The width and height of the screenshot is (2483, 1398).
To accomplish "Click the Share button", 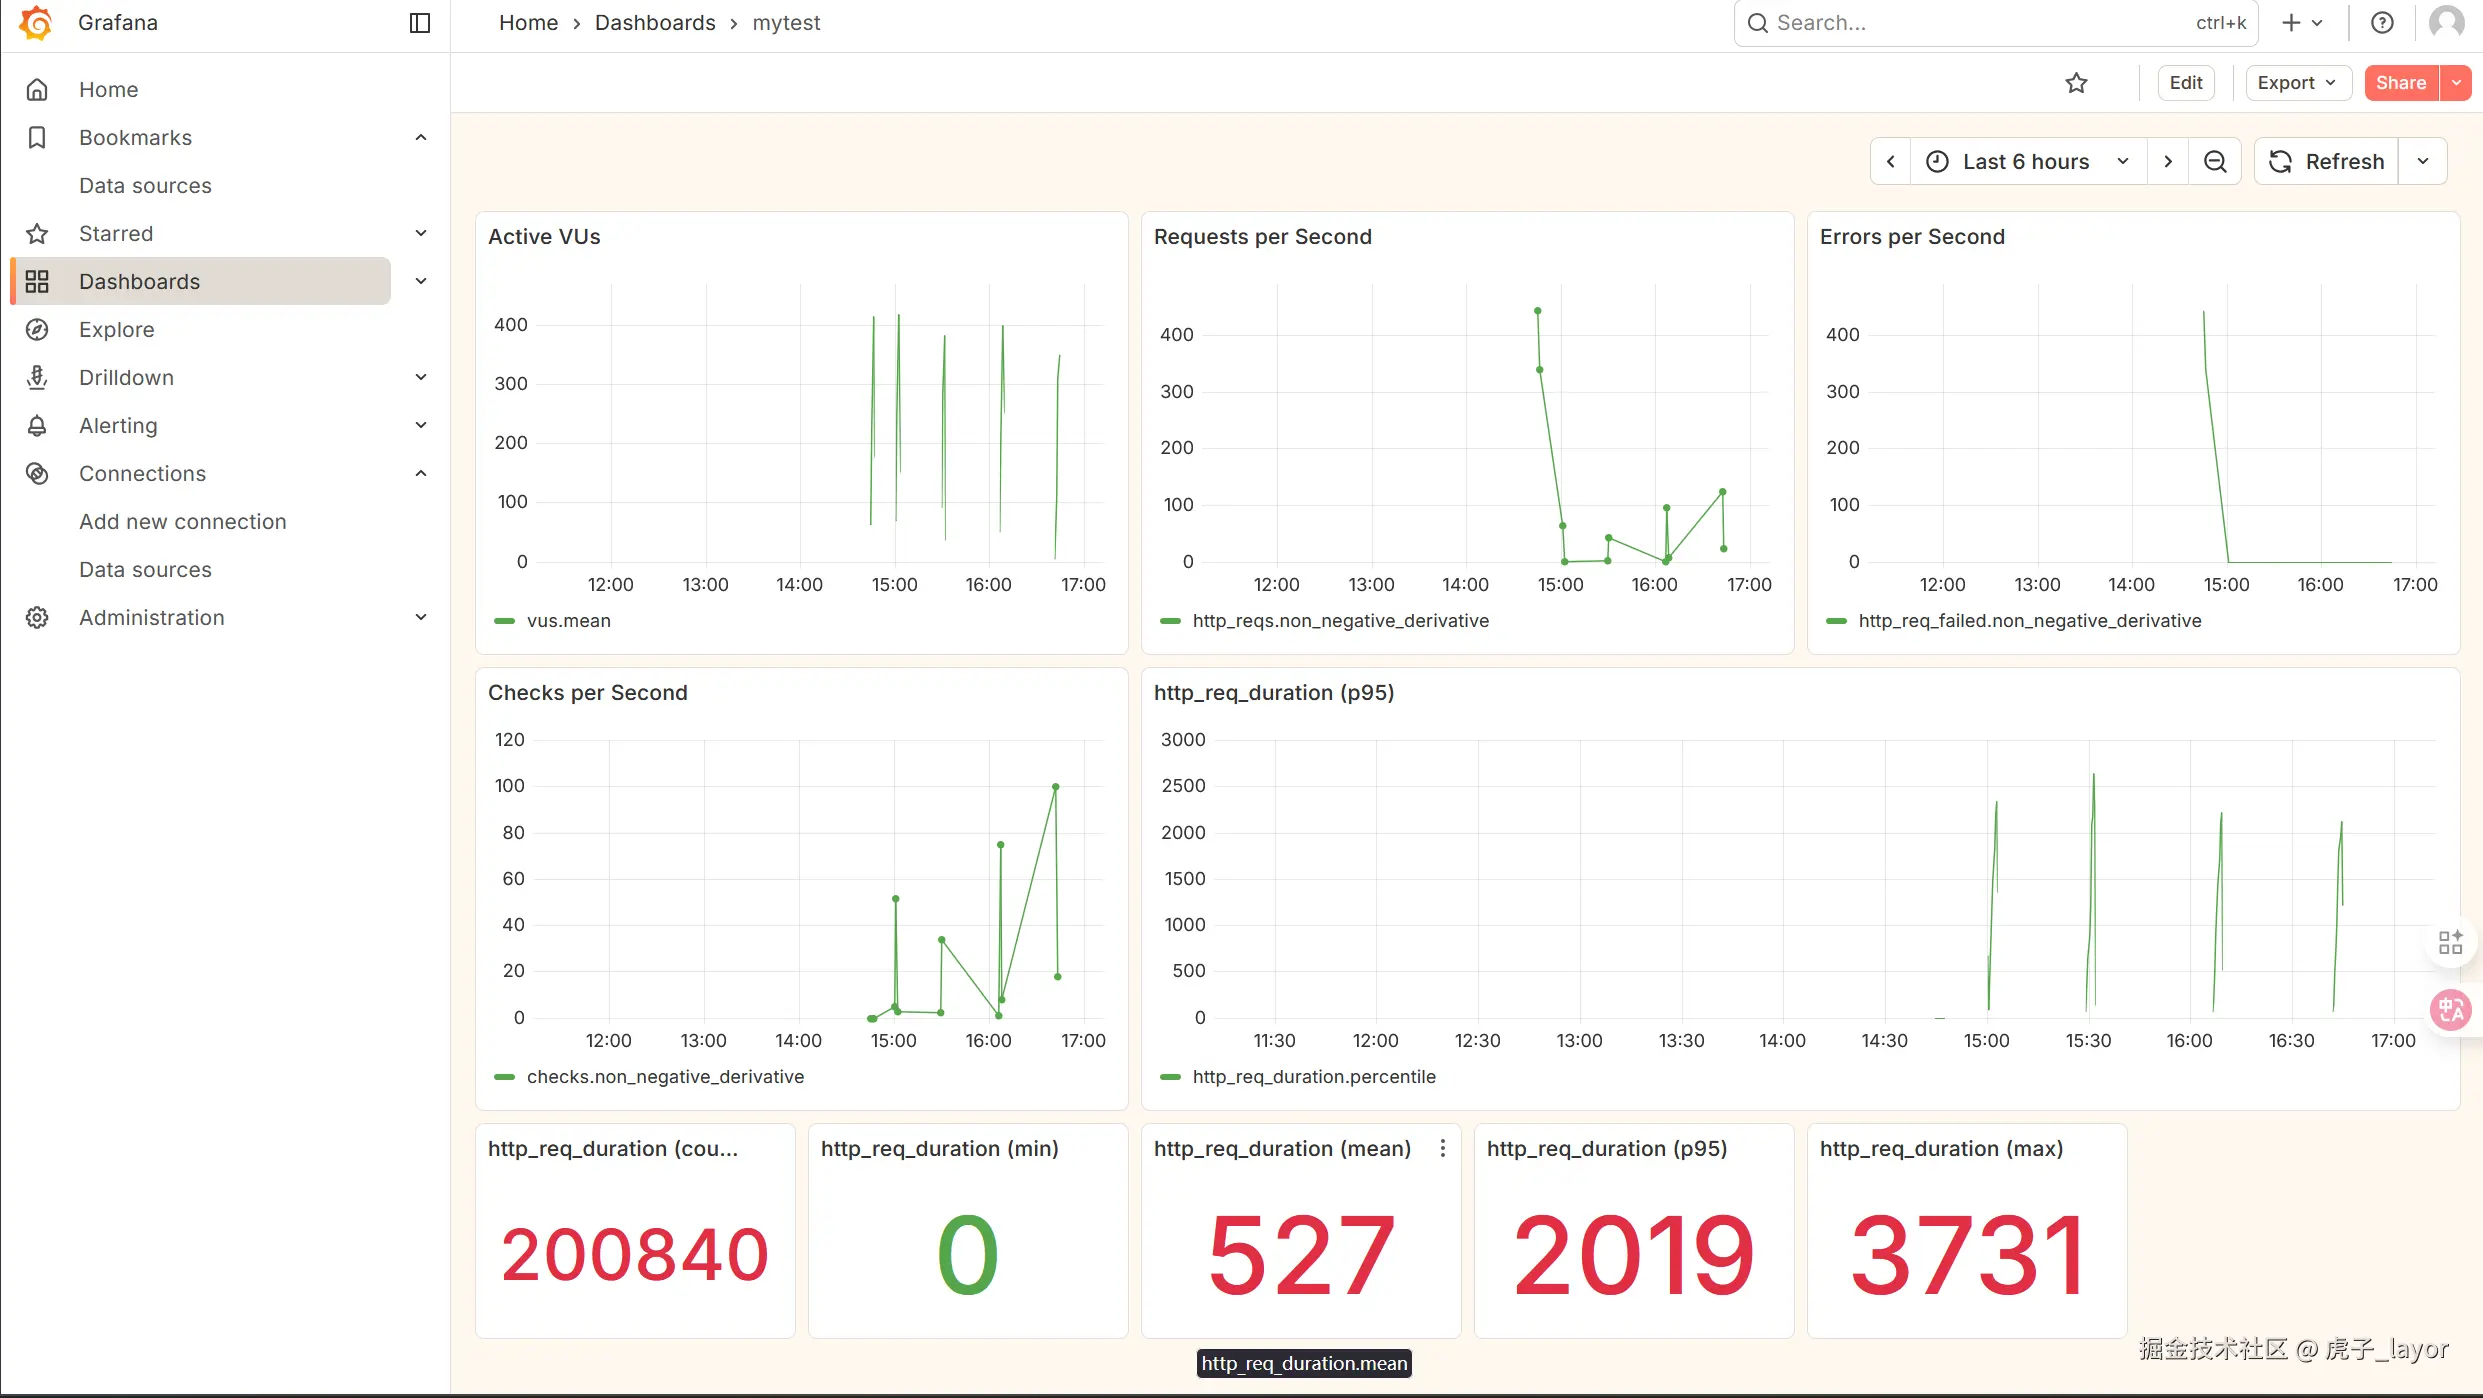I will (2400, 83).
